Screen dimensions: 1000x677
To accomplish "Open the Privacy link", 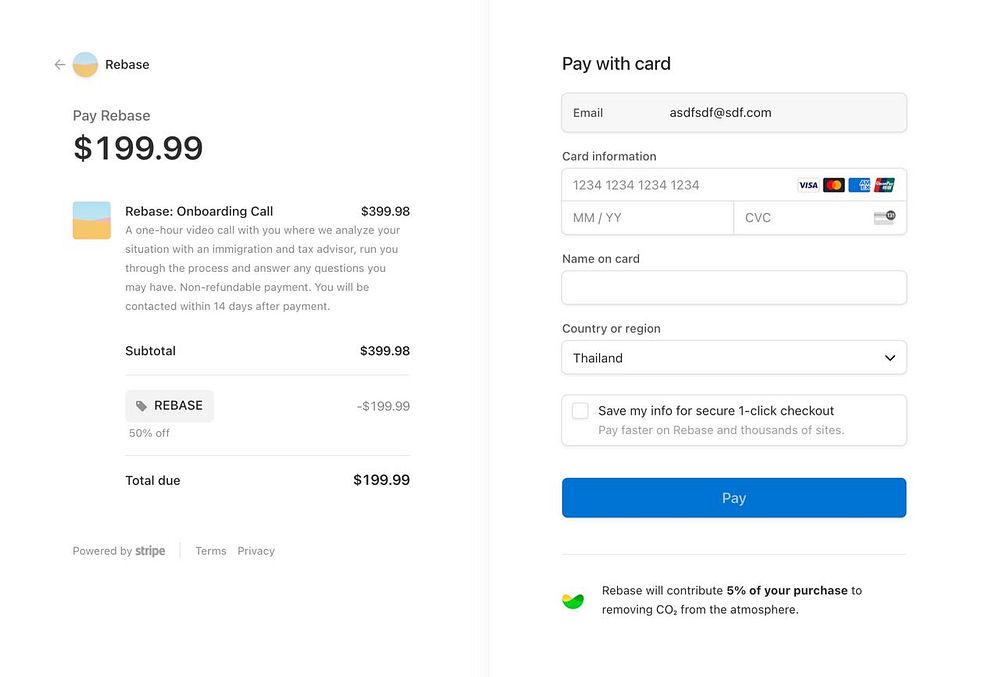I will tap(256, 551).
